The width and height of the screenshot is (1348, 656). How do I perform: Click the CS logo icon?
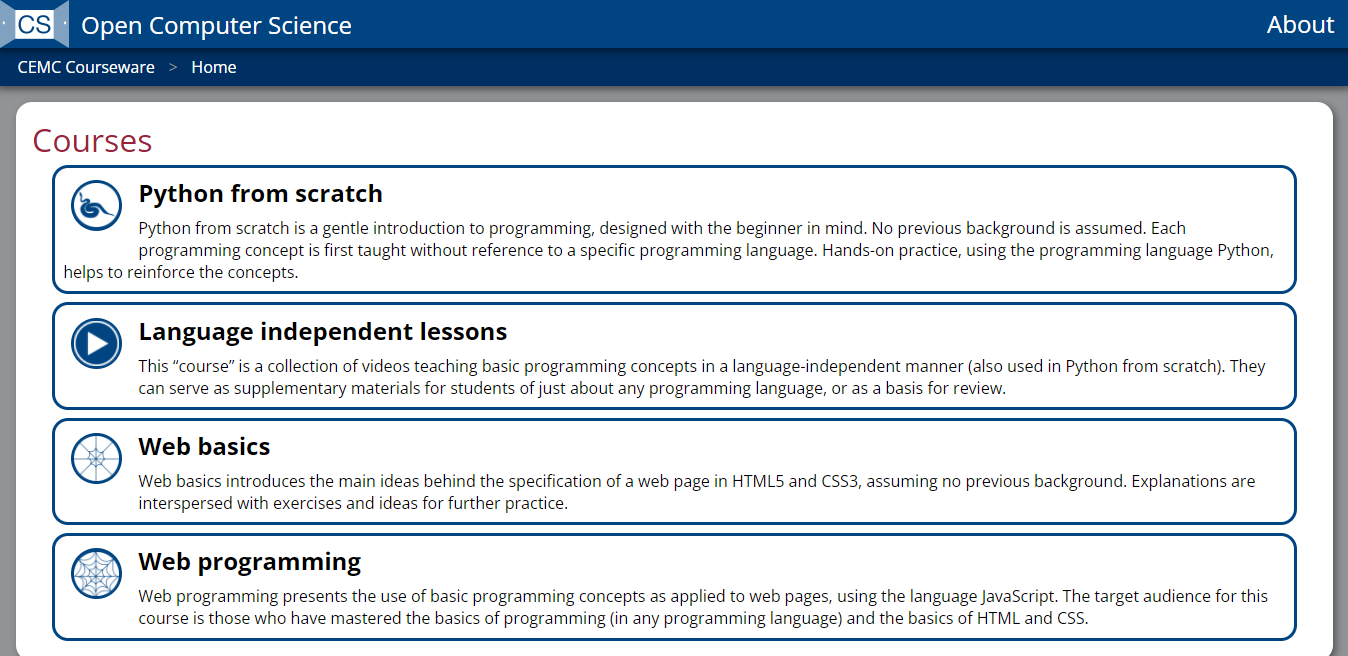[34, 24]
